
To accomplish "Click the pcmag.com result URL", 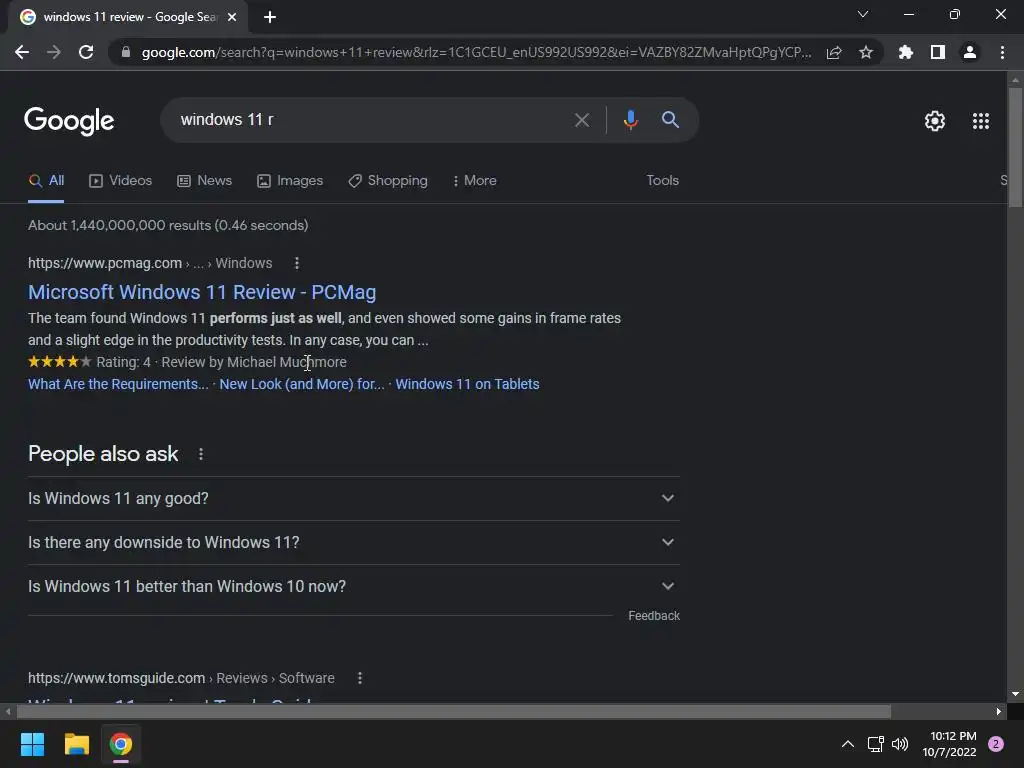I will click(x=150, y=263).
